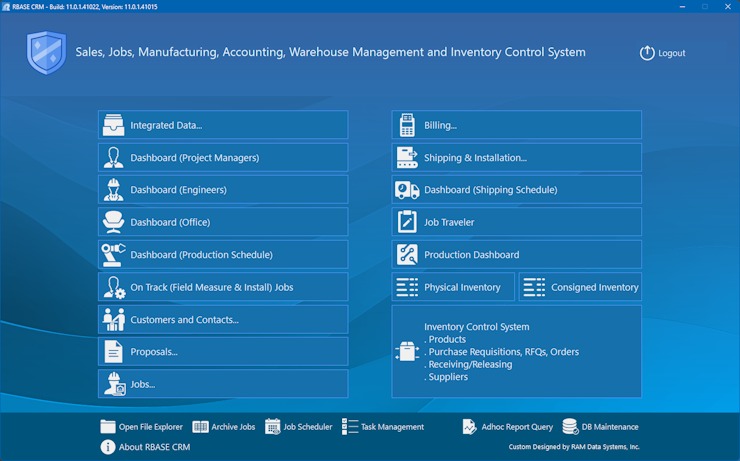
Task: Click the Job Scheduler calendar icon
Action: click(272, 427)
